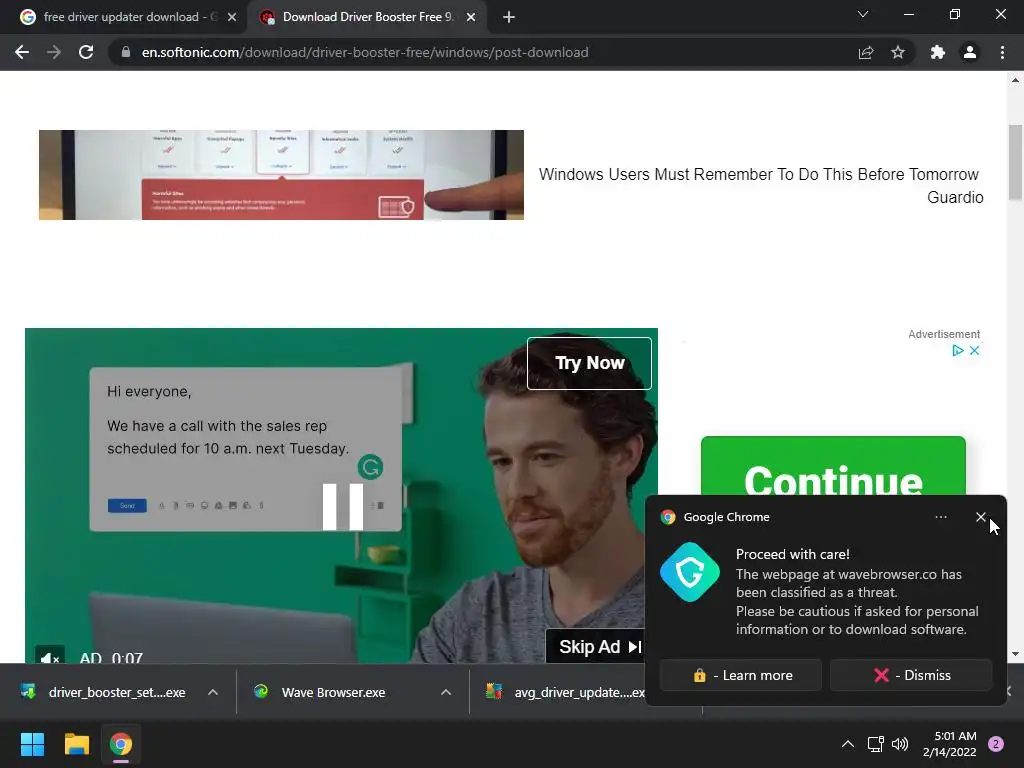Click Learn more in the notification

741,675
